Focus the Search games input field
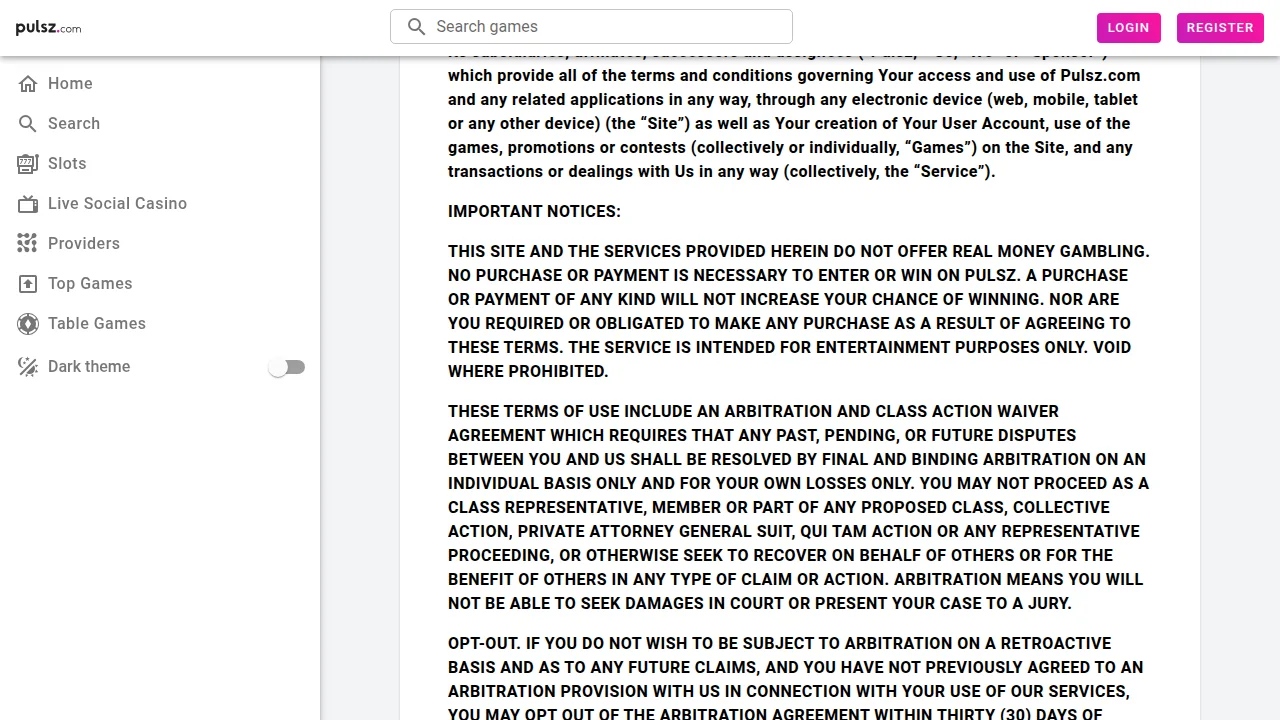The width and height of the screenshot is (1280, 720). (x=591, y=27)
